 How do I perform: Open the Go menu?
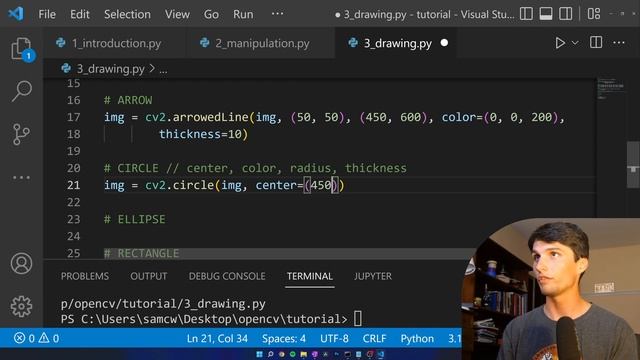211,14
